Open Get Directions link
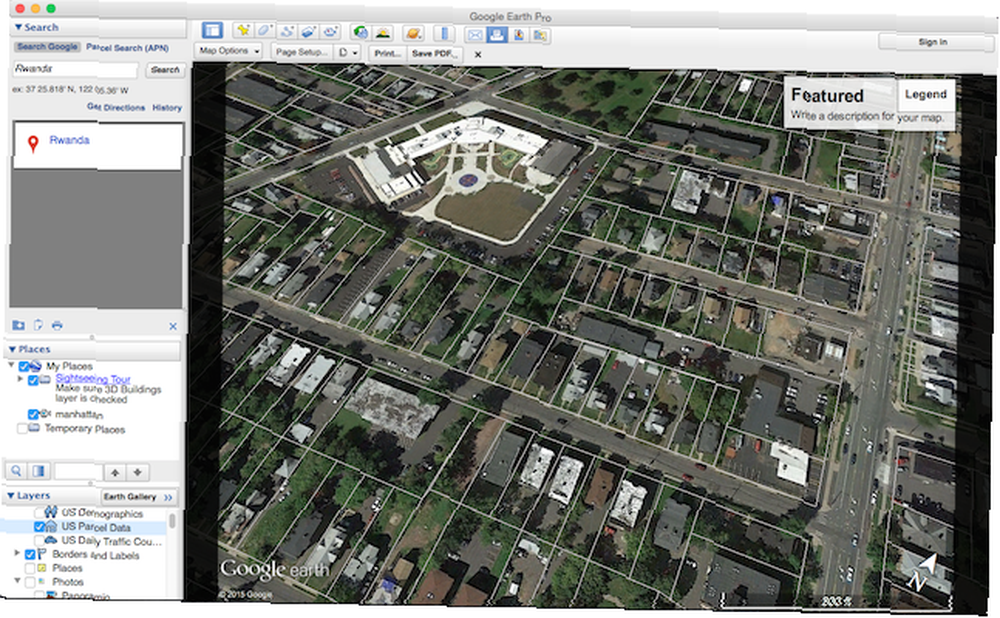 [116, 107]
